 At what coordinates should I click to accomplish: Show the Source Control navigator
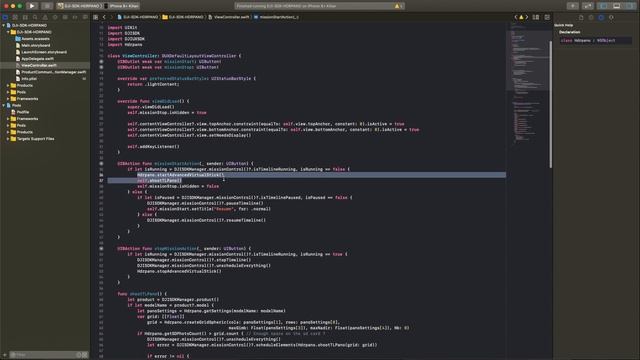(15, 17)
